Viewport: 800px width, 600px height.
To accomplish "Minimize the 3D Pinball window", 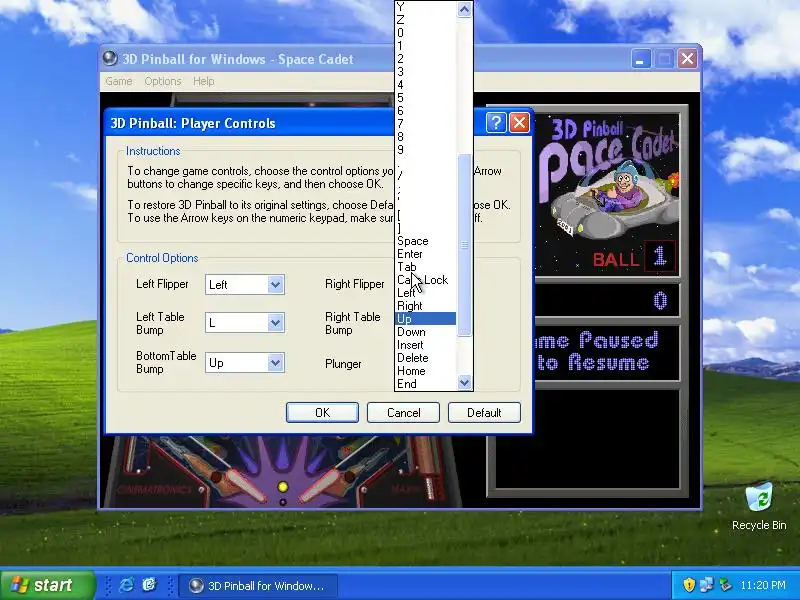I will tap(641, 59).
